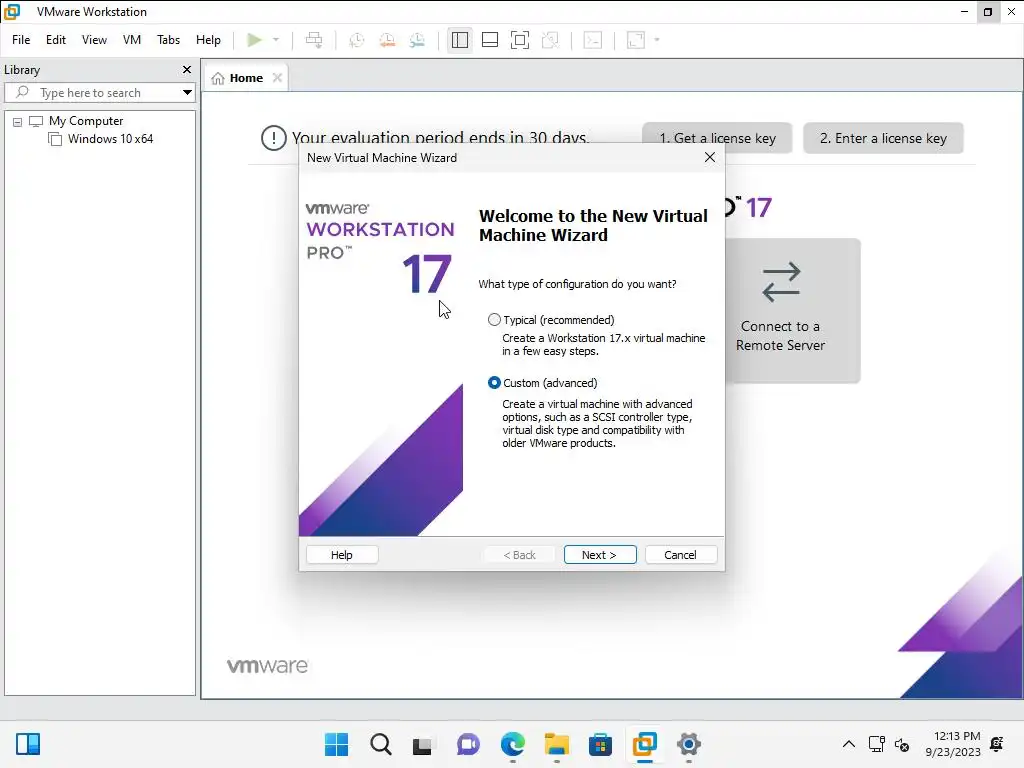
Task: Click the Connect to a Remote Server tile
Action: 793,311
